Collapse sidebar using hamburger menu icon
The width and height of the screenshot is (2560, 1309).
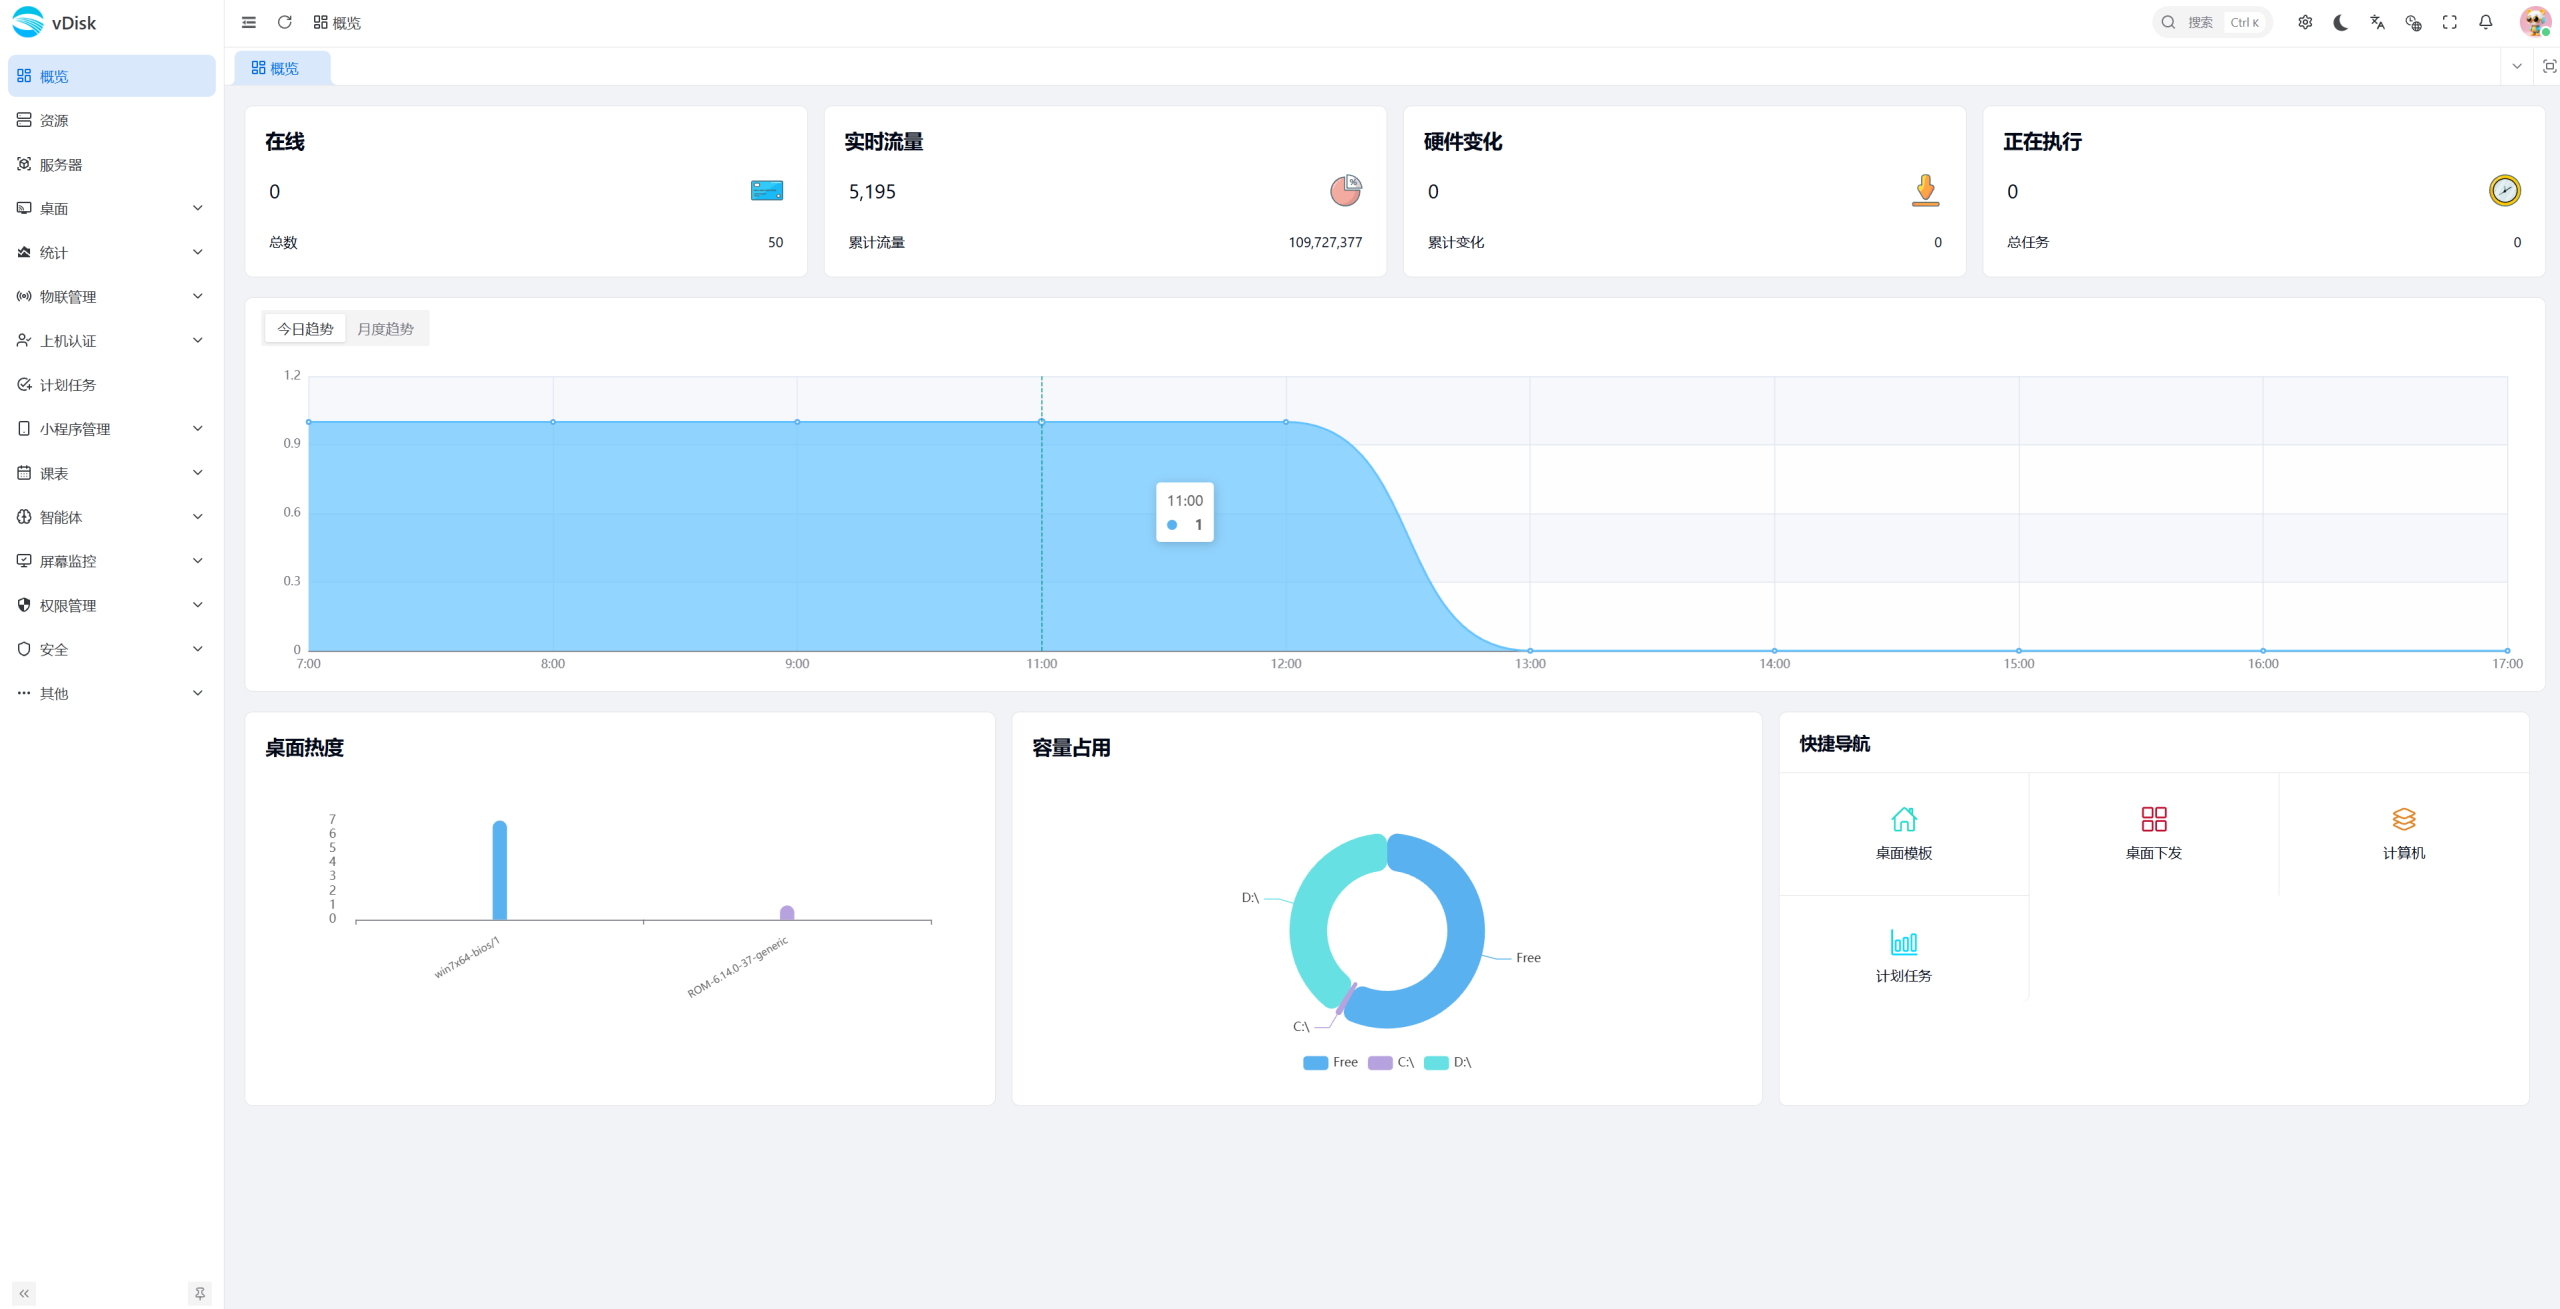point(249,22)
